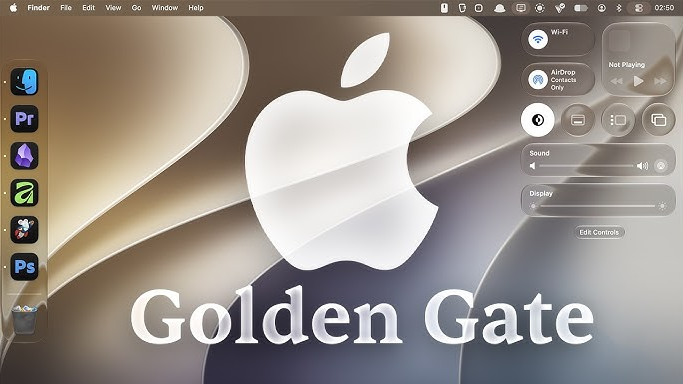
Task: Click the low volume speaker icon
Action: pyautogui.click(x=532, y=166)
